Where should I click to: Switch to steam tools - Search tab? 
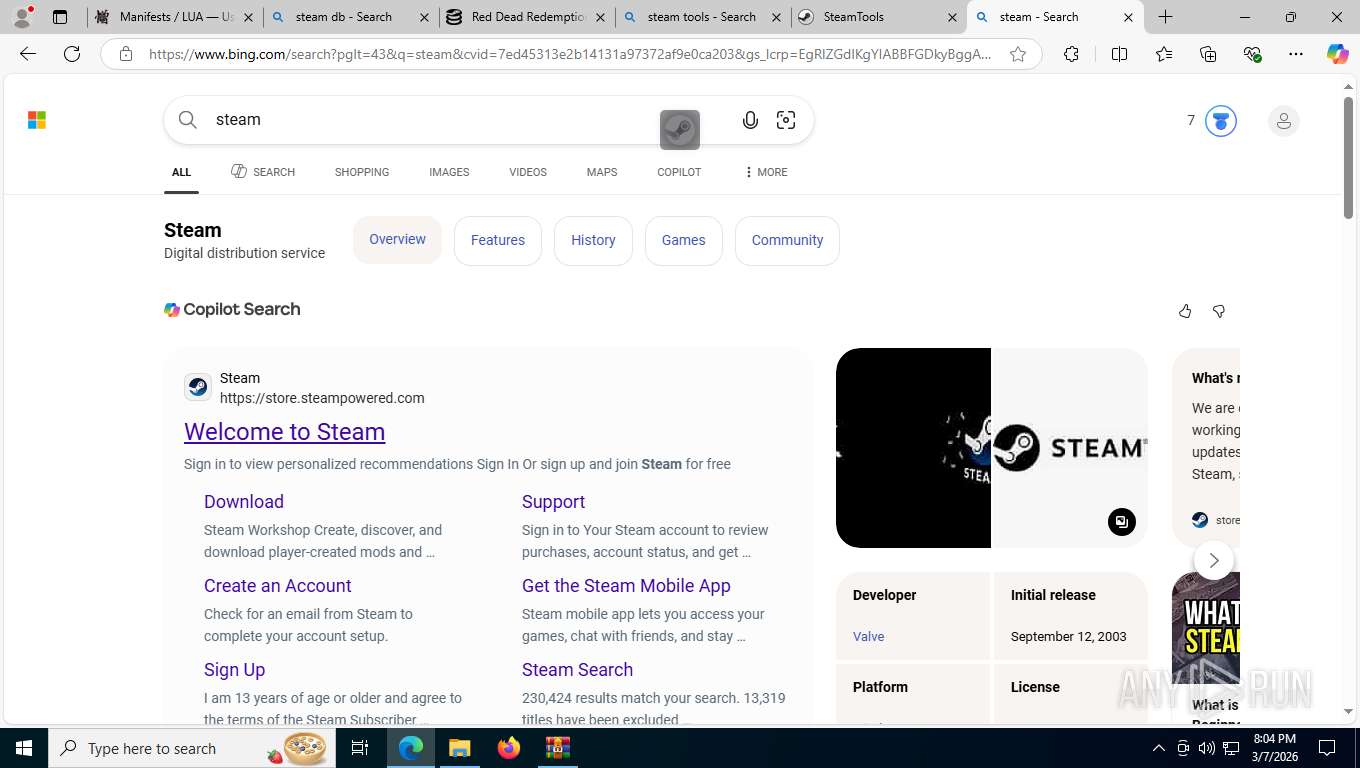point(703,17)
